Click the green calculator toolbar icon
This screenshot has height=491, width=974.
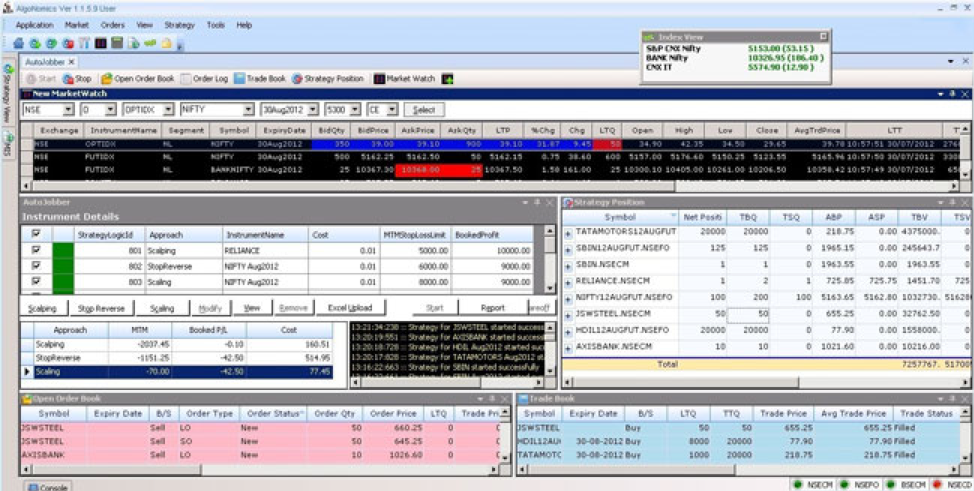(x=117, y=44)
